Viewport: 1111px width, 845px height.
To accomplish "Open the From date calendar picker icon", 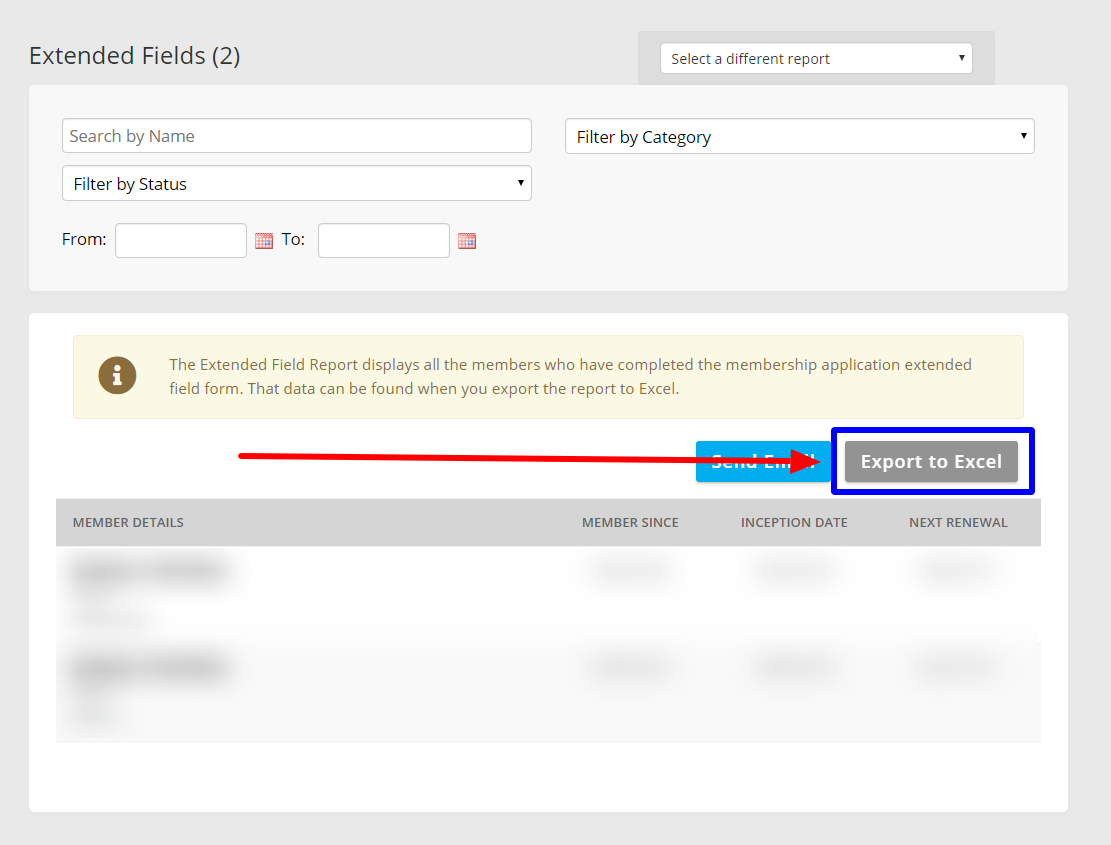I will point(264,241).
